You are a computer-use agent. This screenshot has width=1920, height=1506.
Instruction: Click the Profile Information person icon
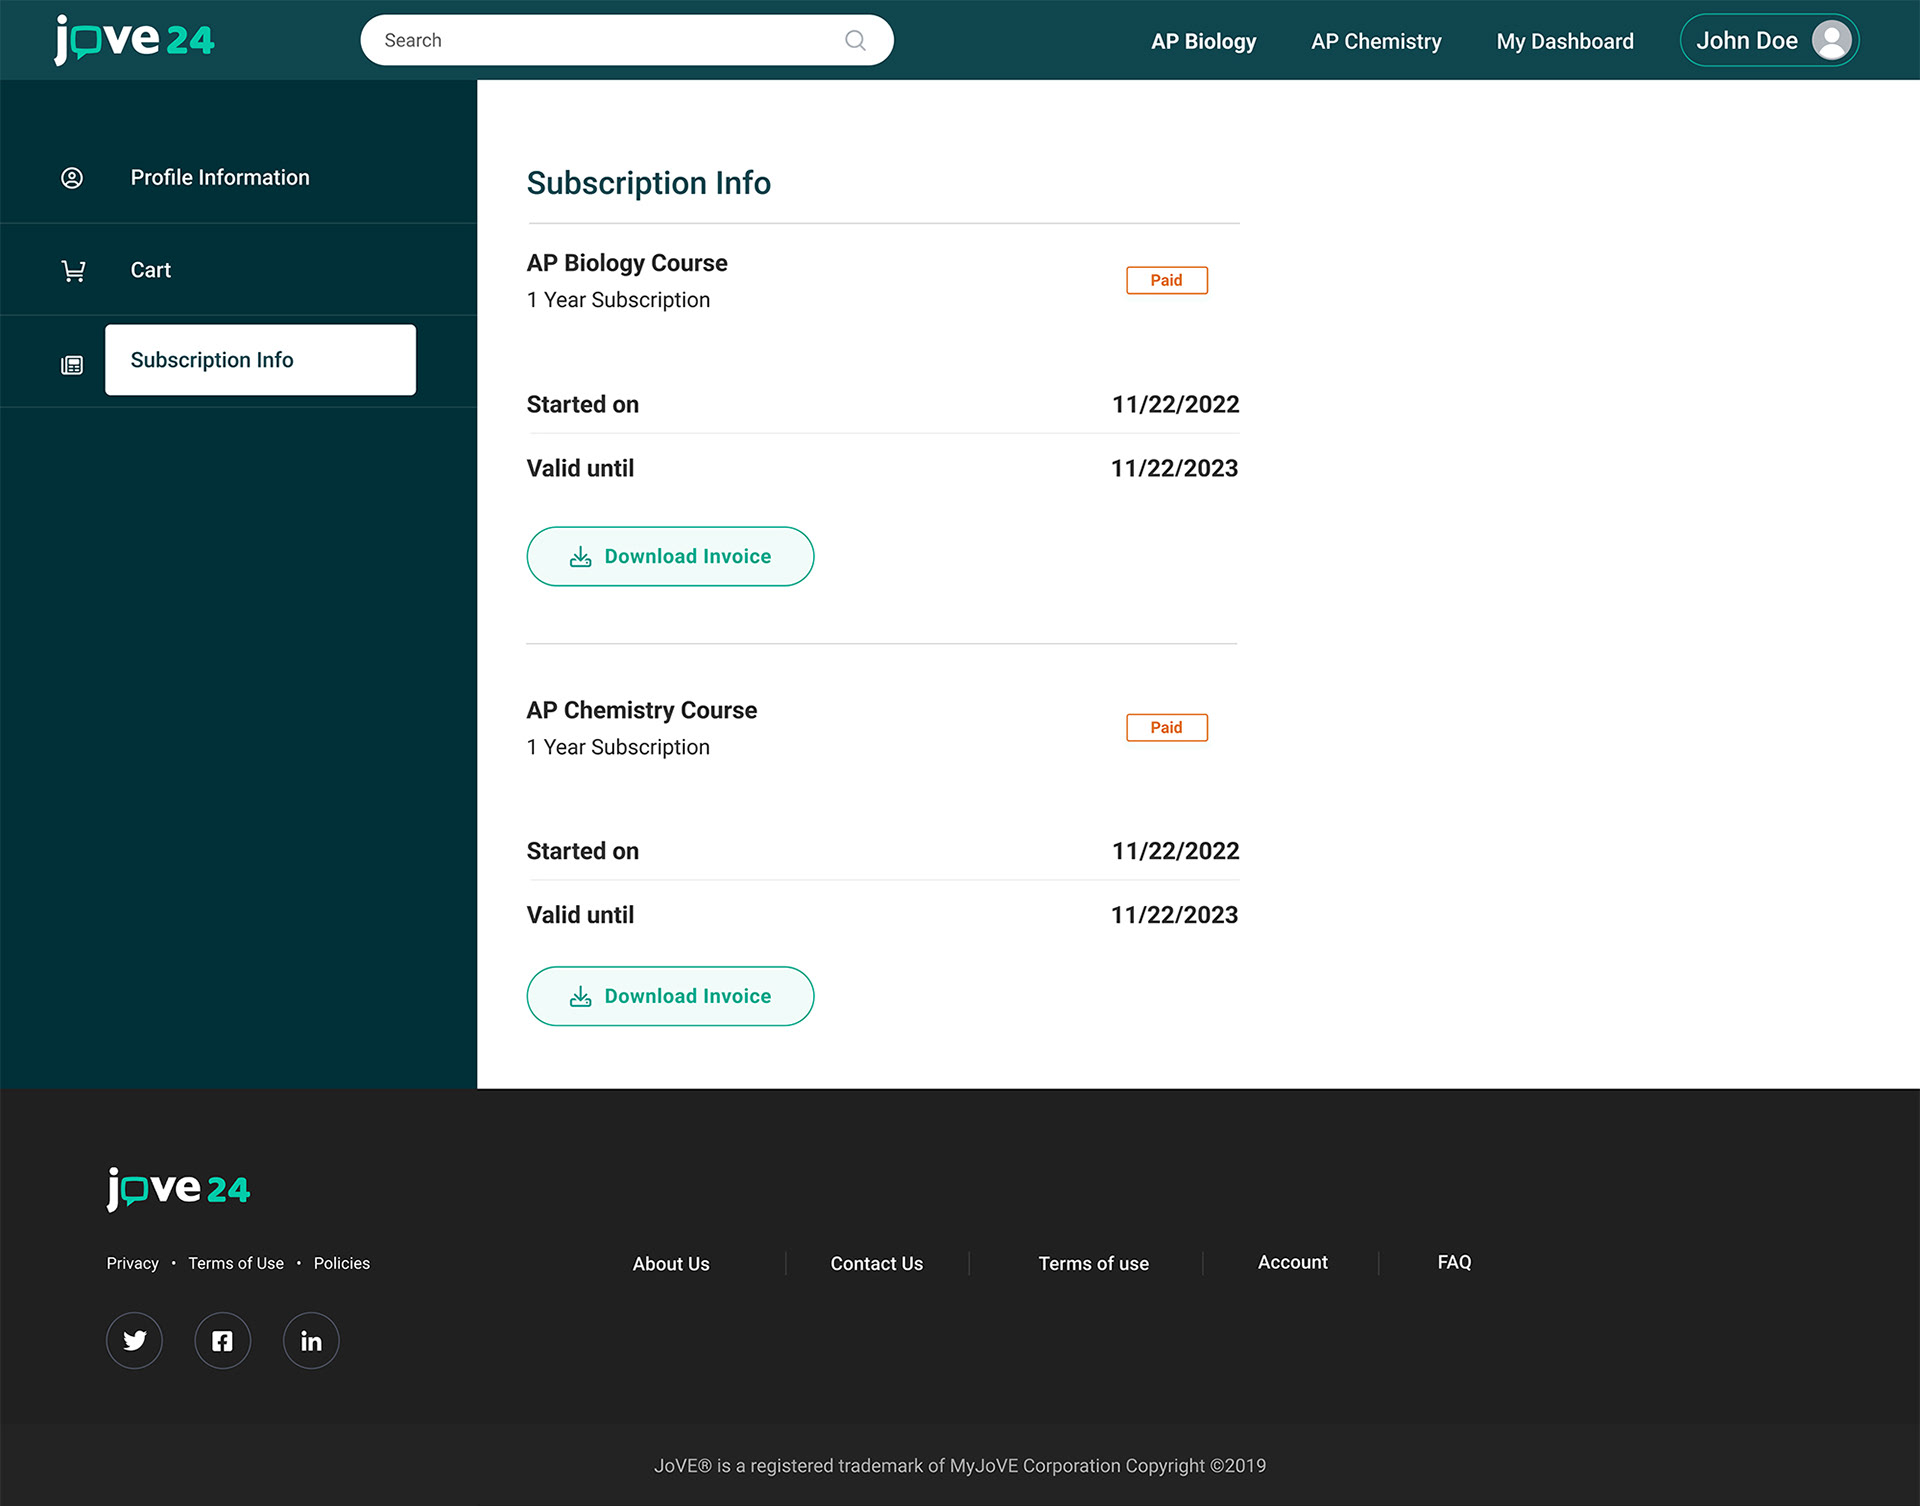click(x=72, y=178)
